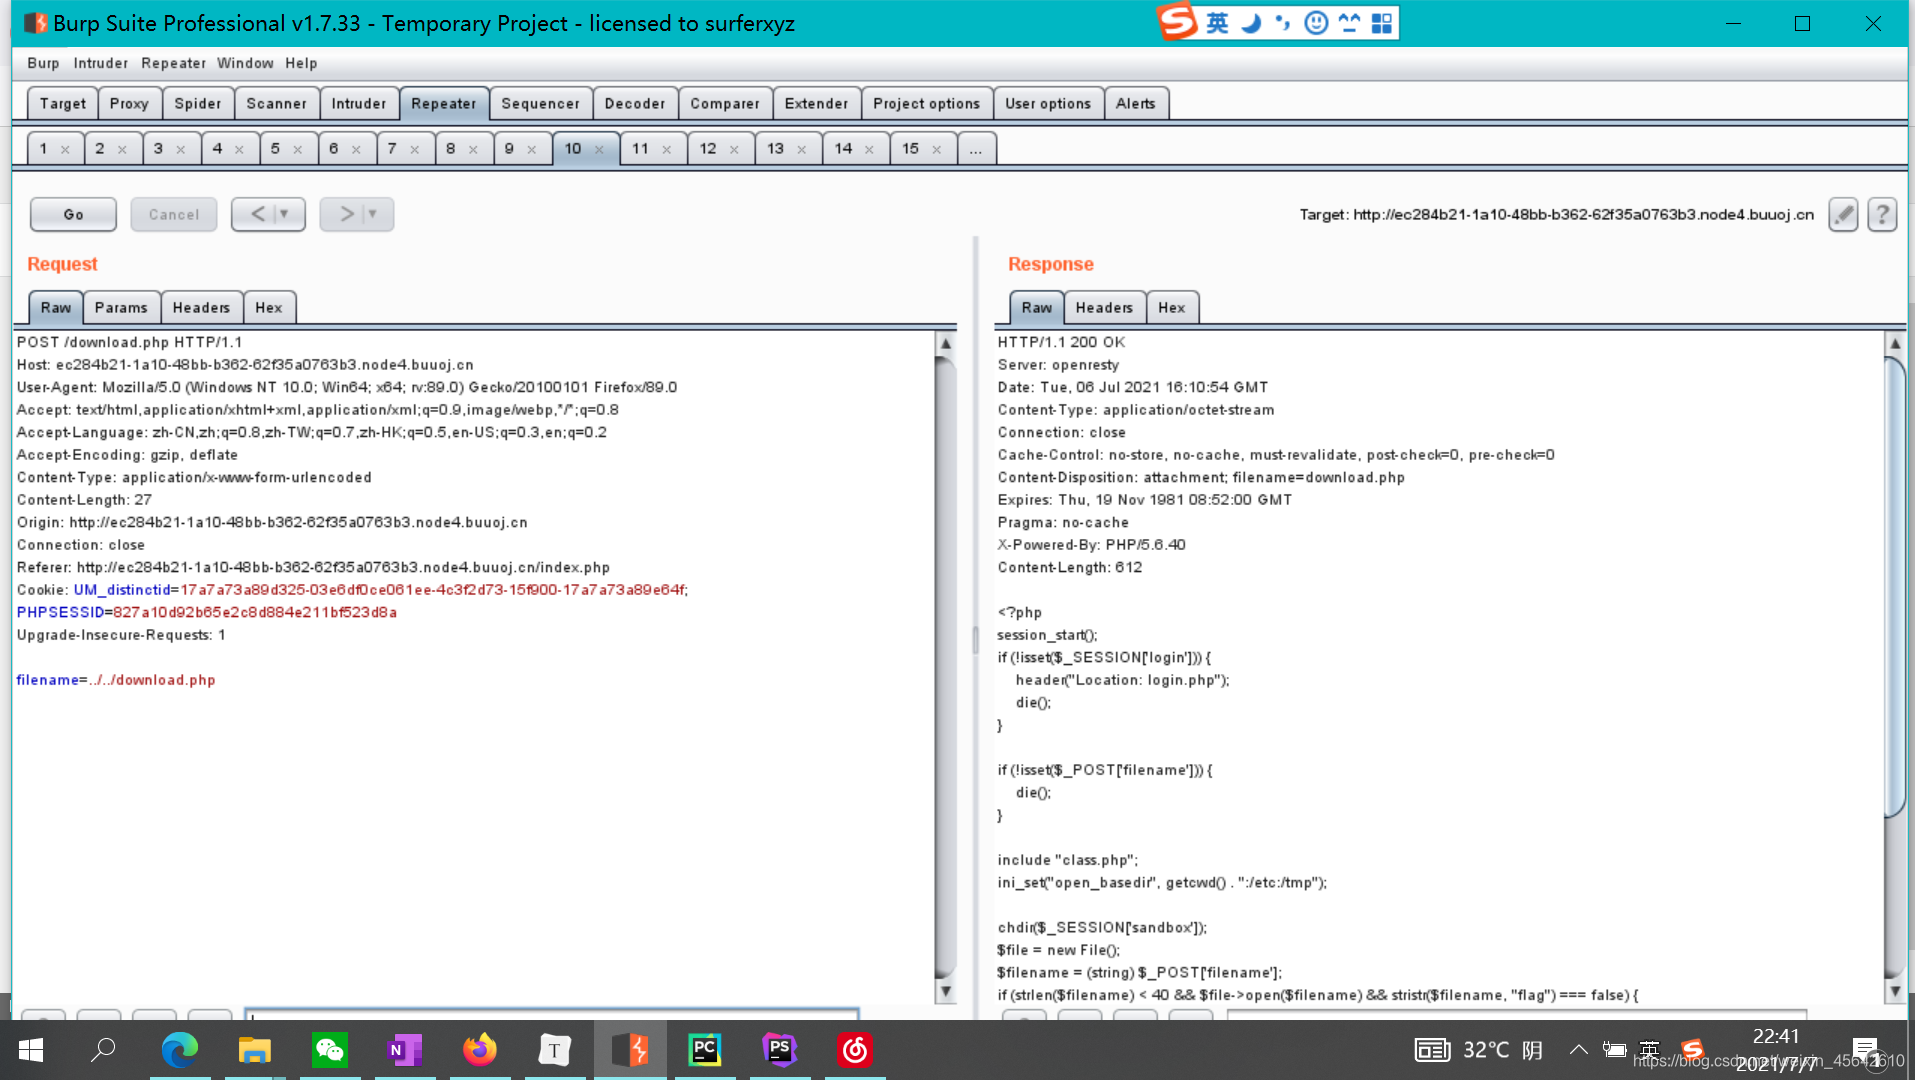Image resolution: width=1915 pixels, height=1080 pixels.
Task: Select request Headers tab
Action: coord(201,308)
